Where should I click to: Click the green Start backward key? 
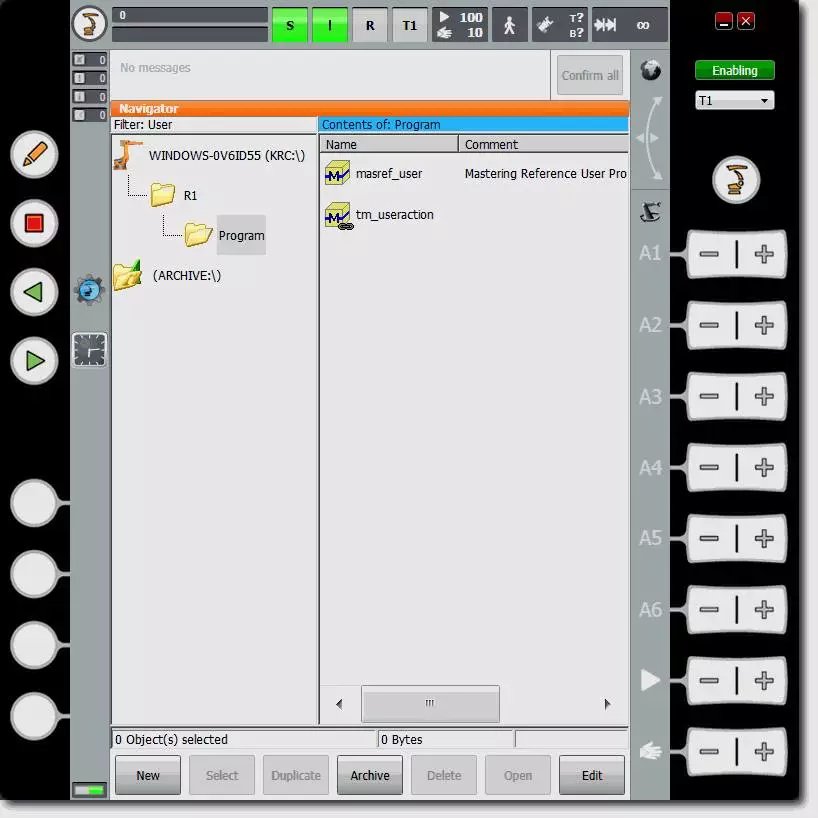[34, 293]
